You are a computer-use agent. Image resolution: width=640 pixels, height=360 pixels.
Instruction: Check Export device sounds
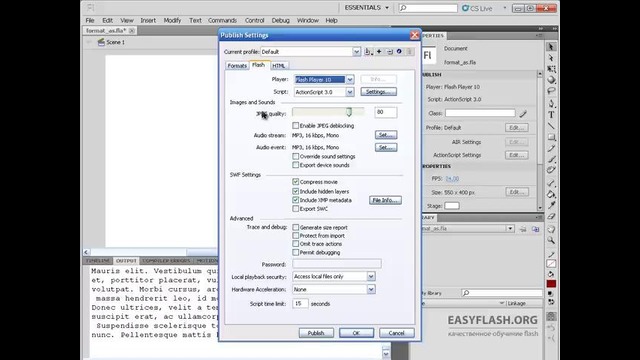pos(296,165)
